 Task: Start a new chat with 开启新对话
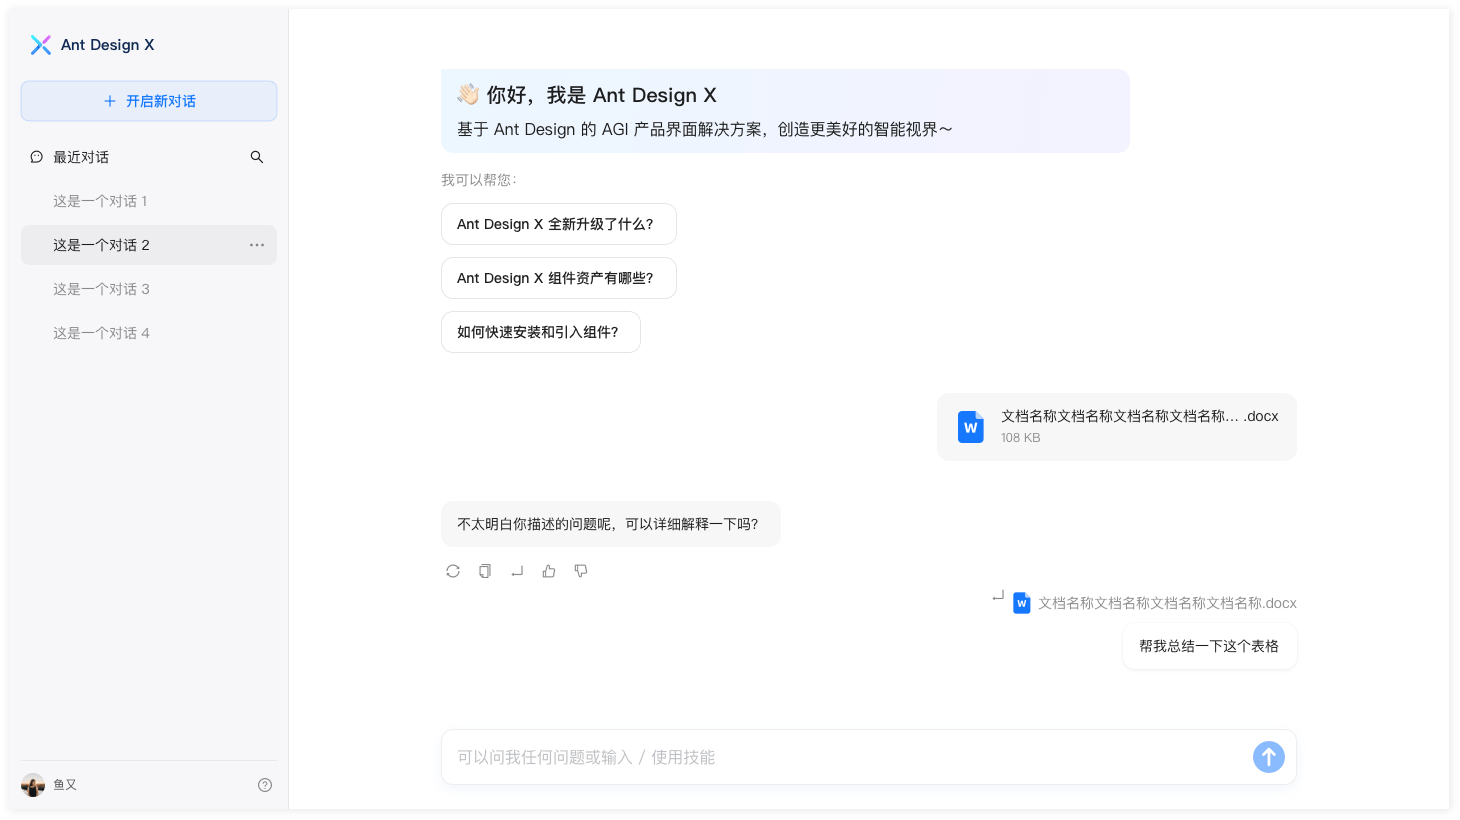(x=149, y=101)
